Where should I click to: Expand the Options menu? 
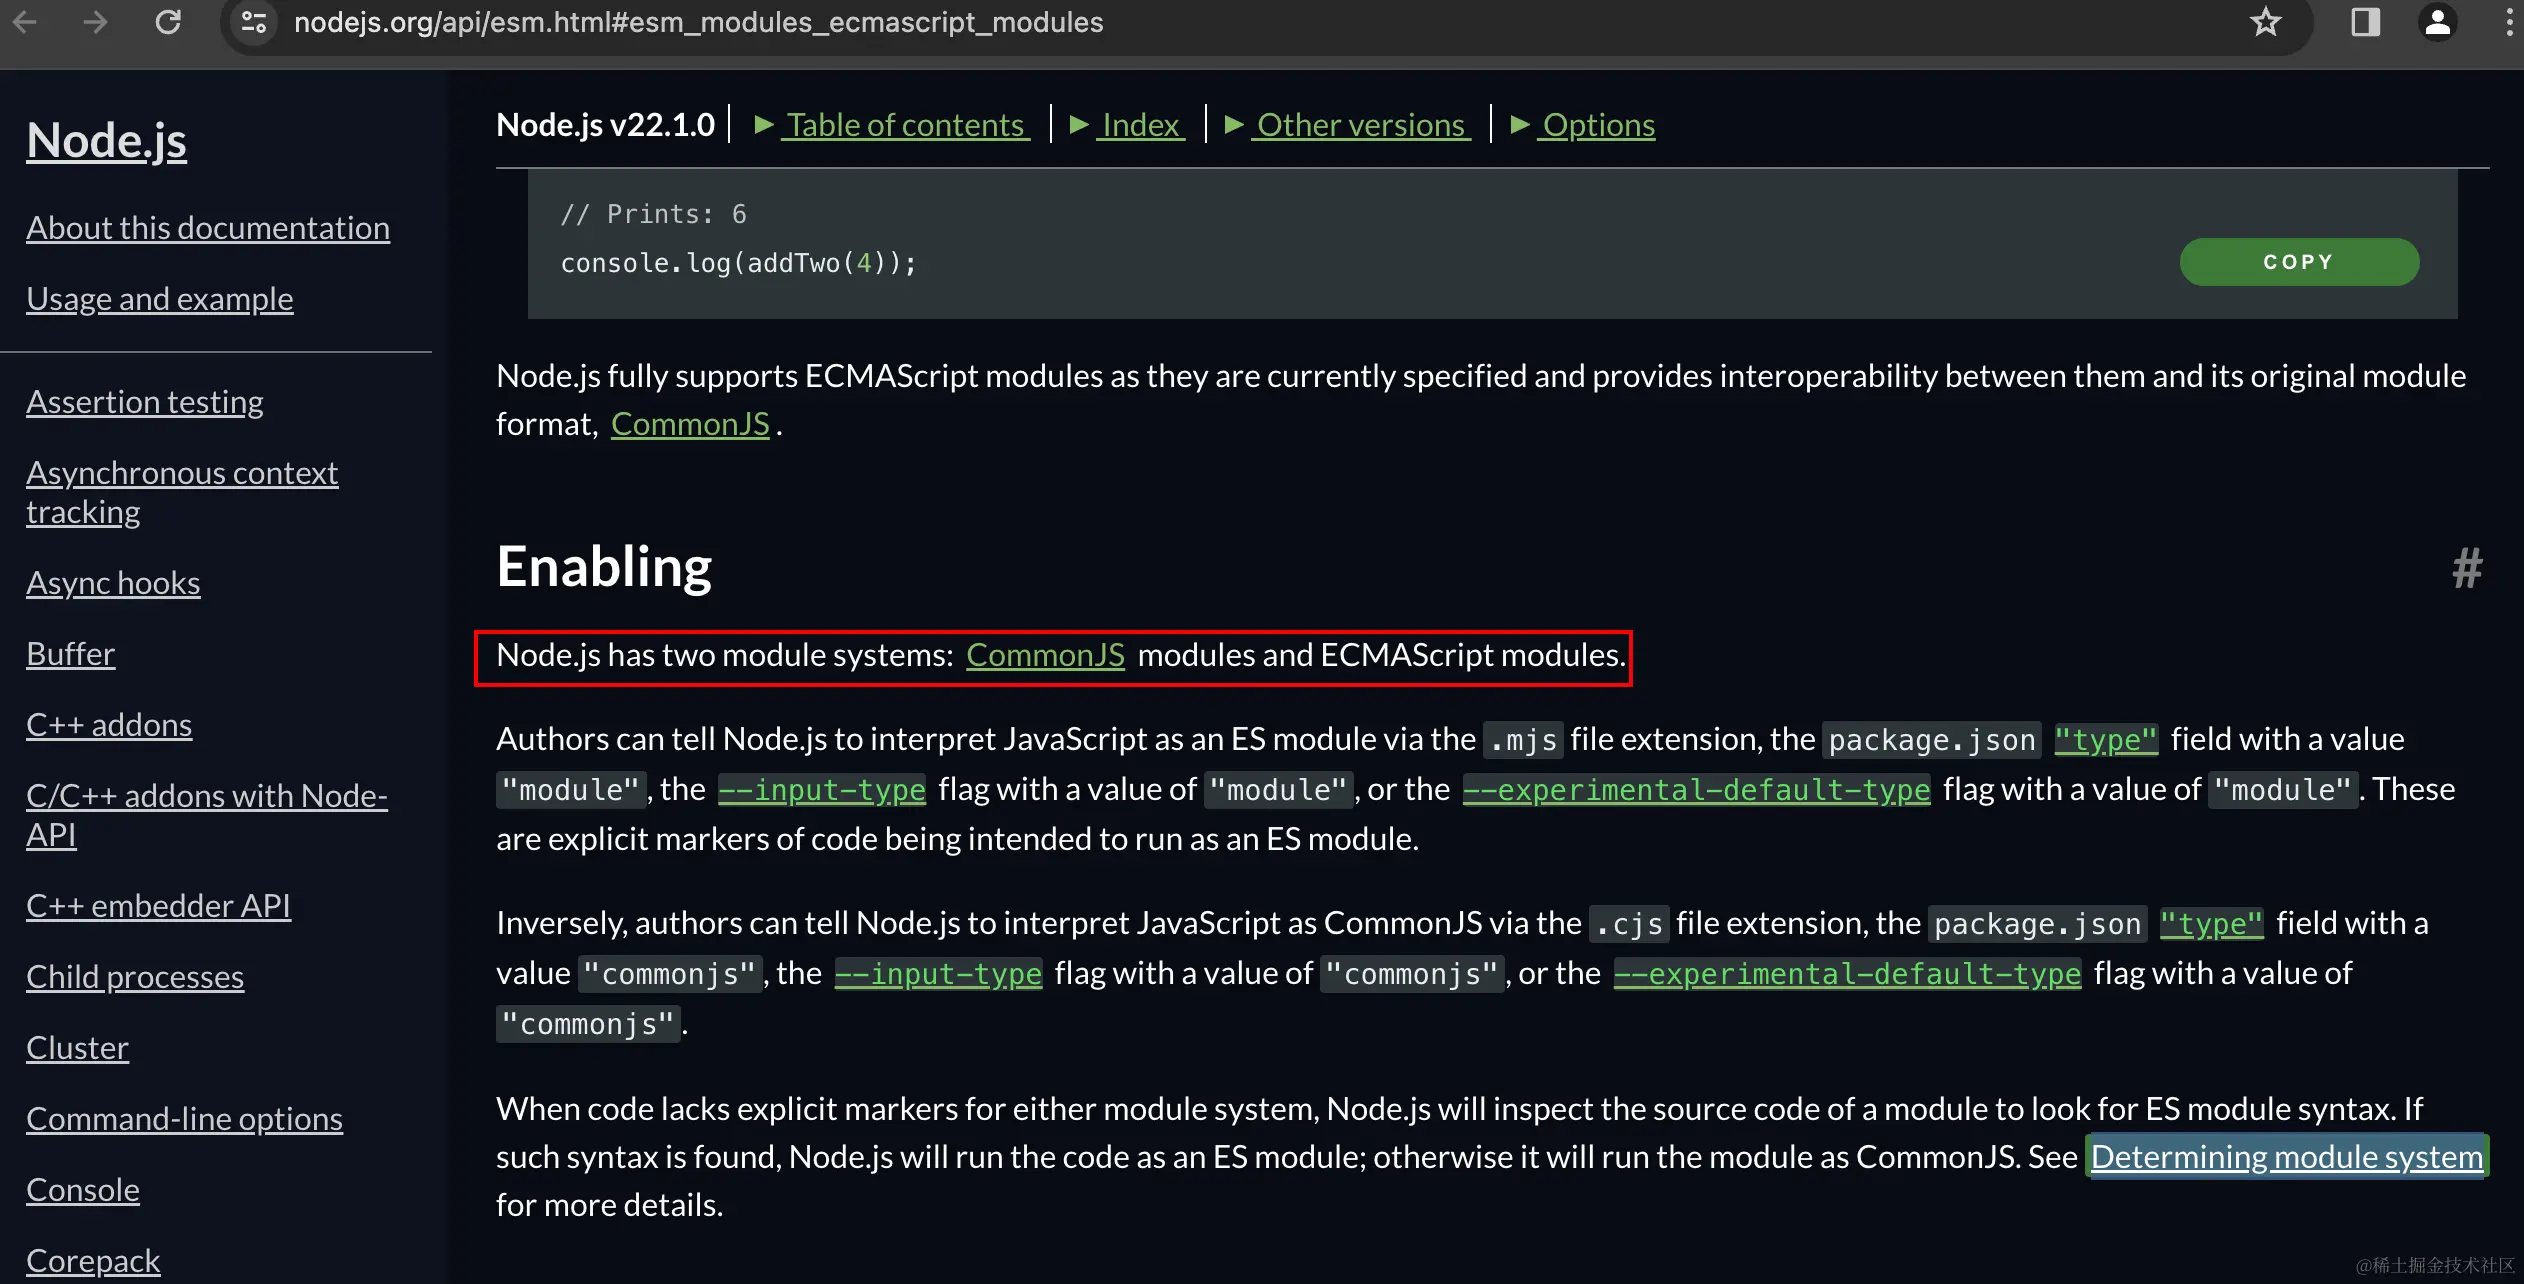tap(1597, 125)
